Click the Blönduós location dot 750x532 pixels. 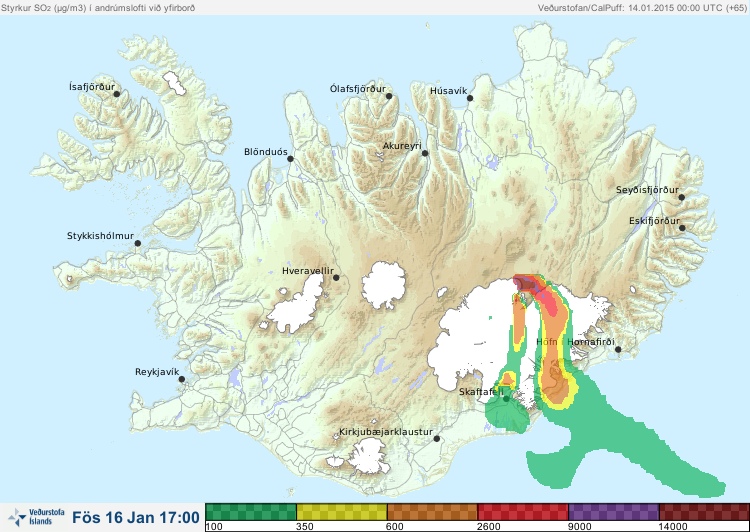pyautogui.click(x=290, y=159)
